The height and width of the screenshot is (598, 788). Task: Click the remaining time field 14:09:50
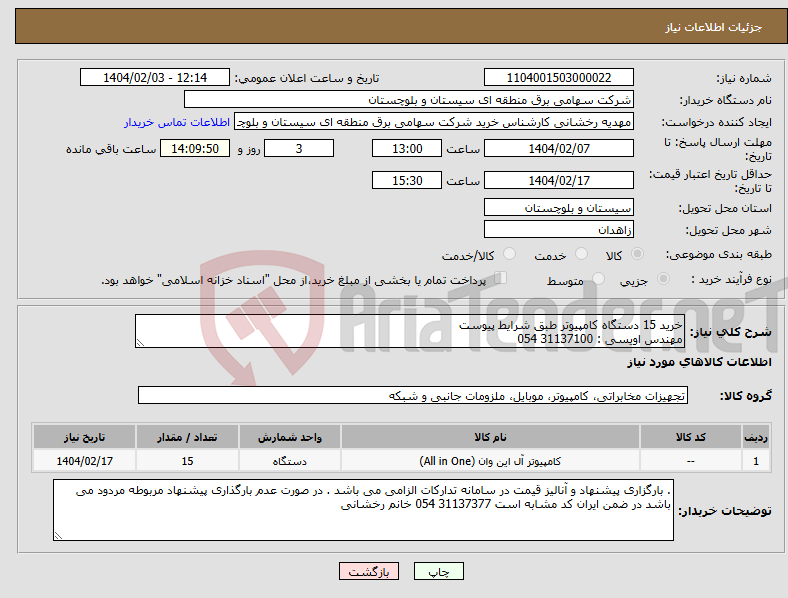click(195, 148)
